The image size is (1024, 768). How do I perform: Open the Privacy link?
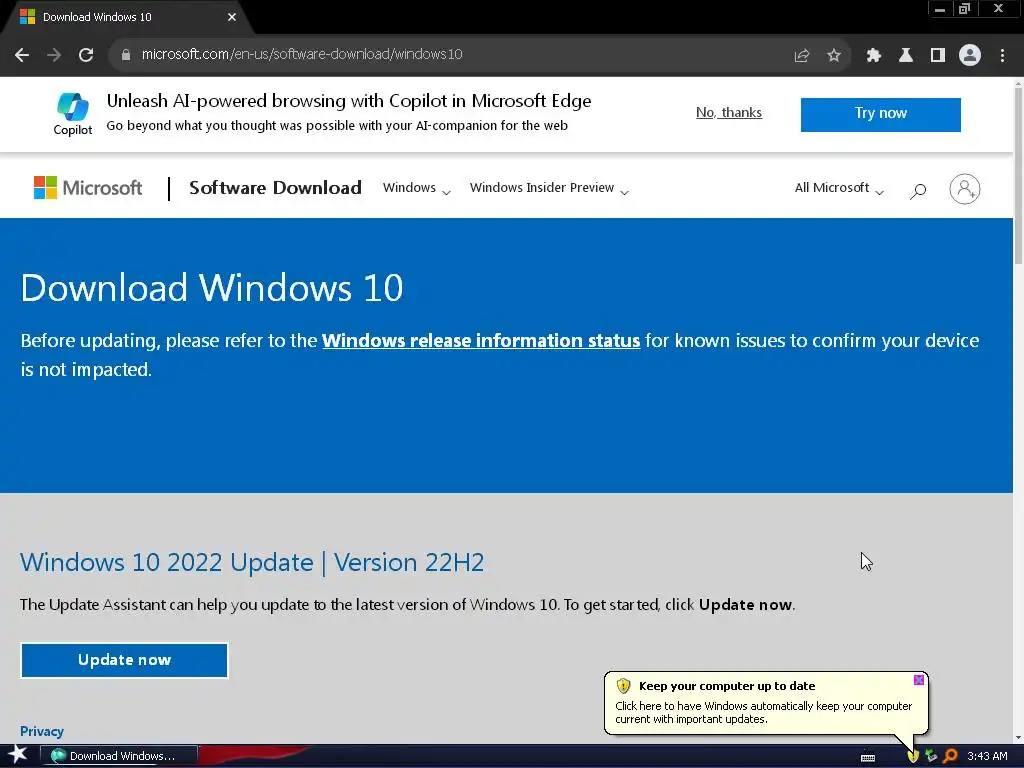(42, 731)
